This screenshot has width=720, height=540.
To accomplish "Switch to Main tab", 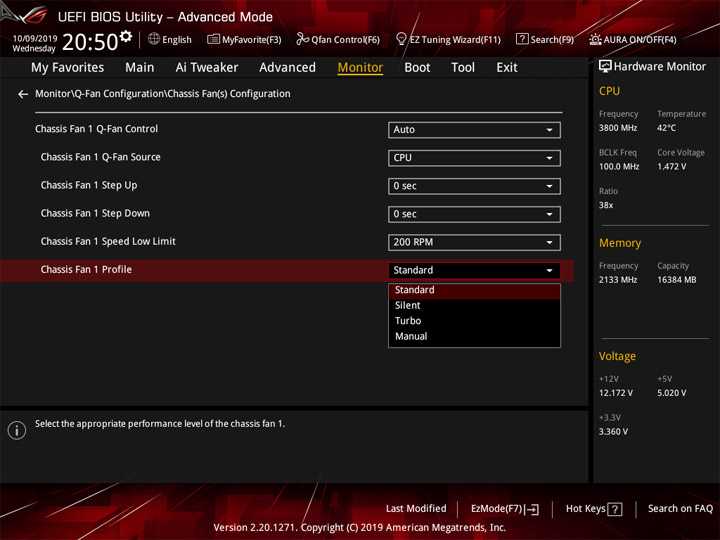I will [140, 68].
